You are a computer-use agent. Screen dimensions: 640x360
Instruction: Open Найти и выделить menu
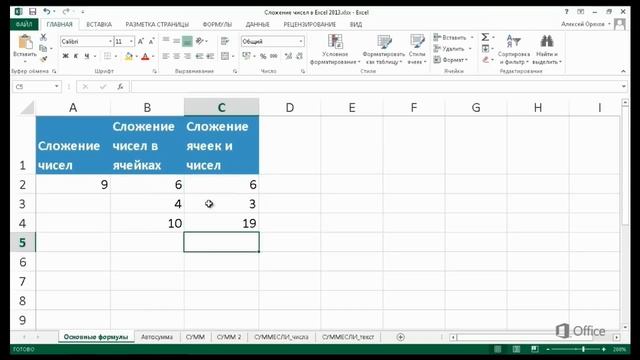547,49
